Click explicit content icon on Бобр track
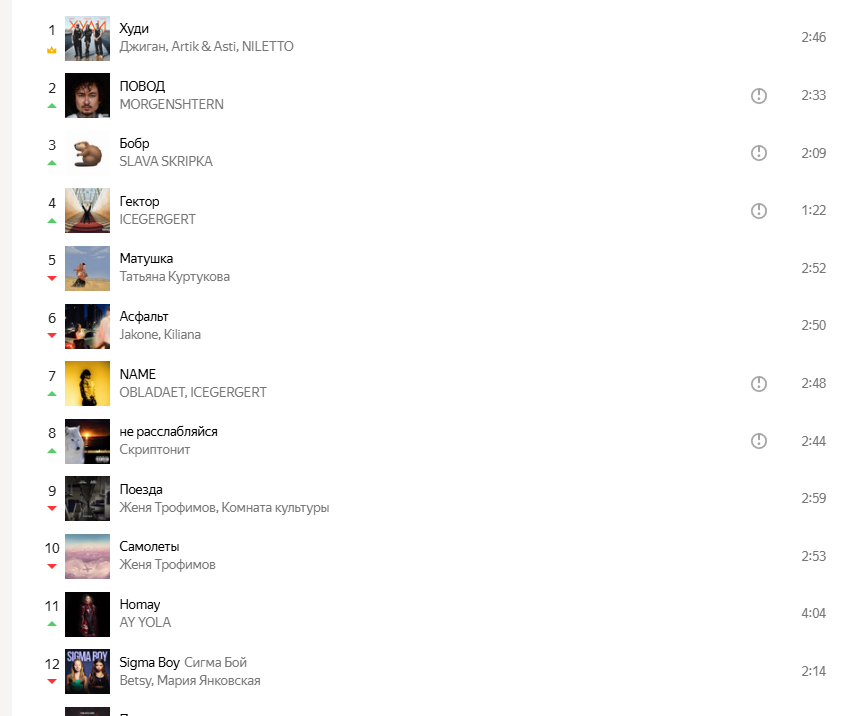 [758, 153]
